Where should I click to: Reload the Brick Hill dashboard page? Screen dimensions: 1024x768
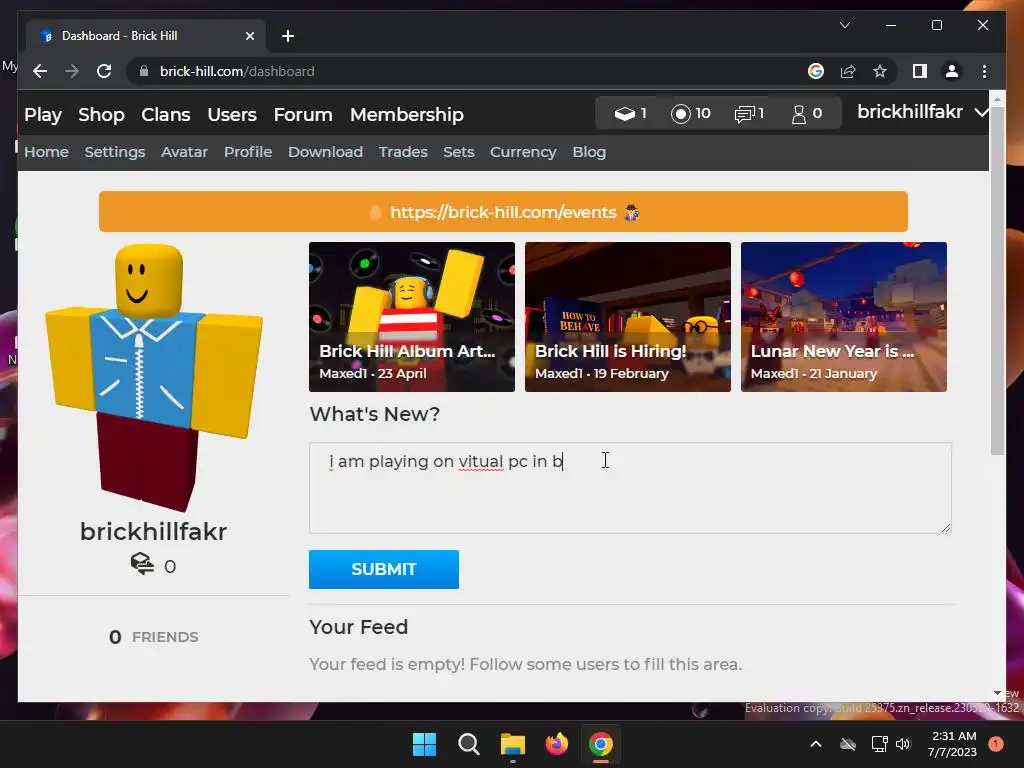point(104,71)
